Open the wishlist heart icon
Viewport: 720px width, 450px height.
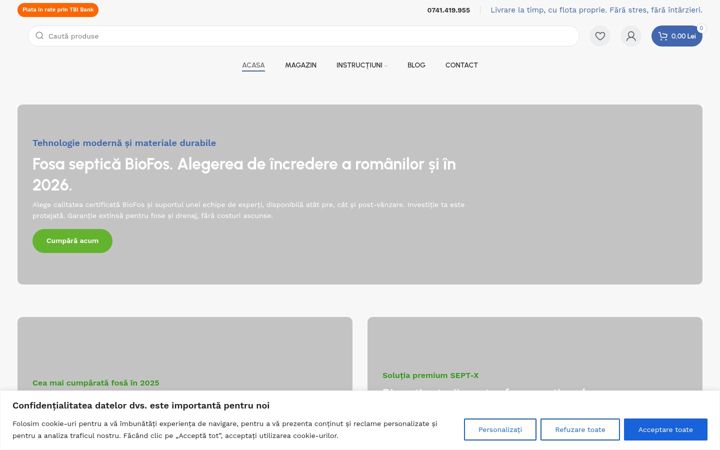600,36
